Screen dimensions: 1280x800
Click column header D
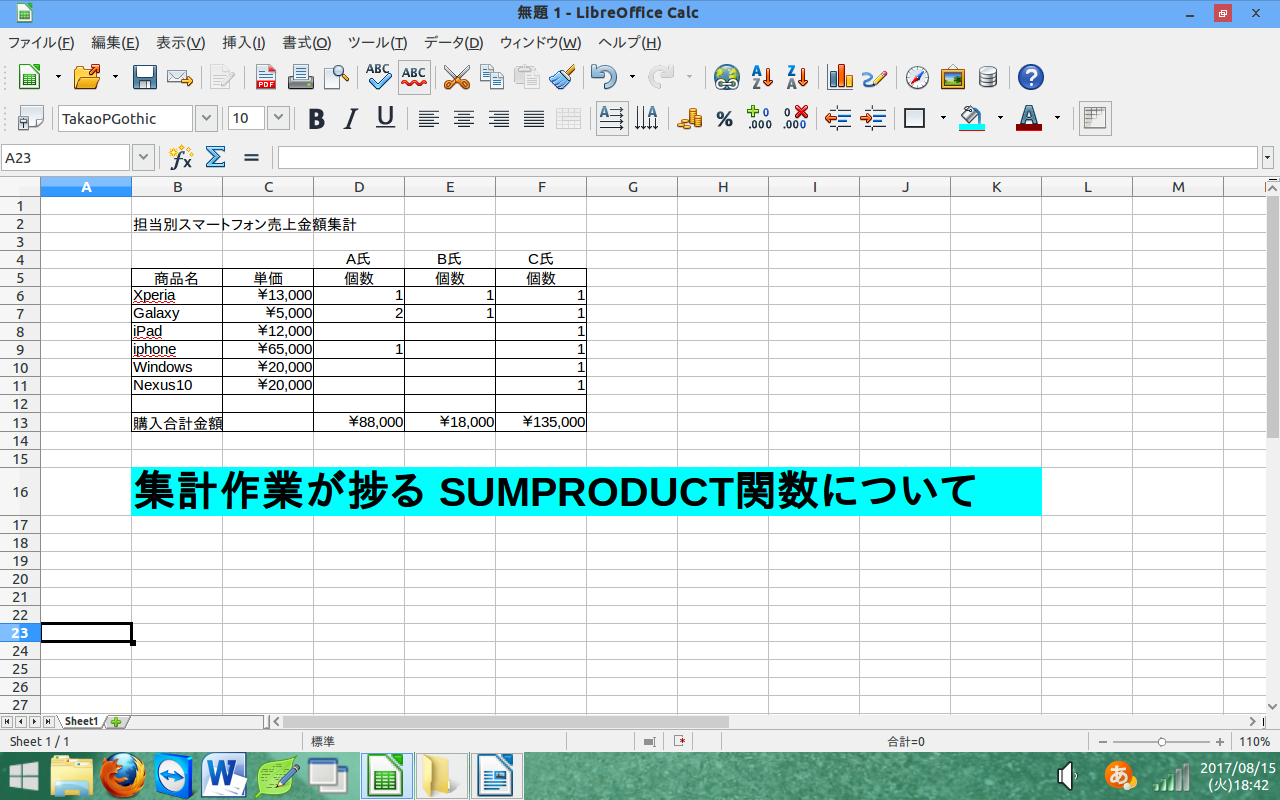pyautogui.click(x=359, y=187)
